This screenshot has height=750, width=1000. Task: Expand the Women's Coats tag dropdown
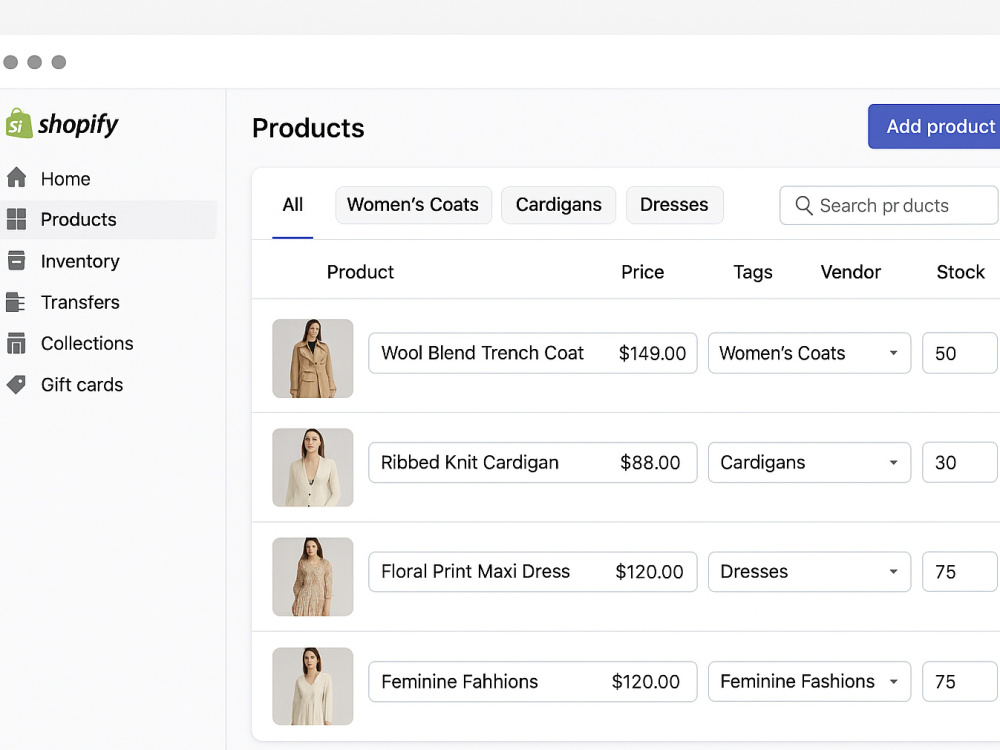point(893,353)
